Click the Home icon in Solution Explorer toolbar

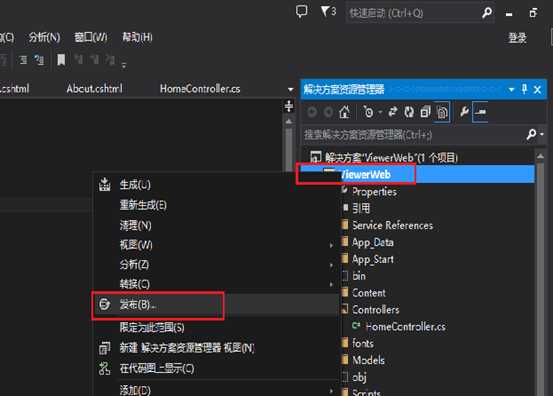point(345,112)
